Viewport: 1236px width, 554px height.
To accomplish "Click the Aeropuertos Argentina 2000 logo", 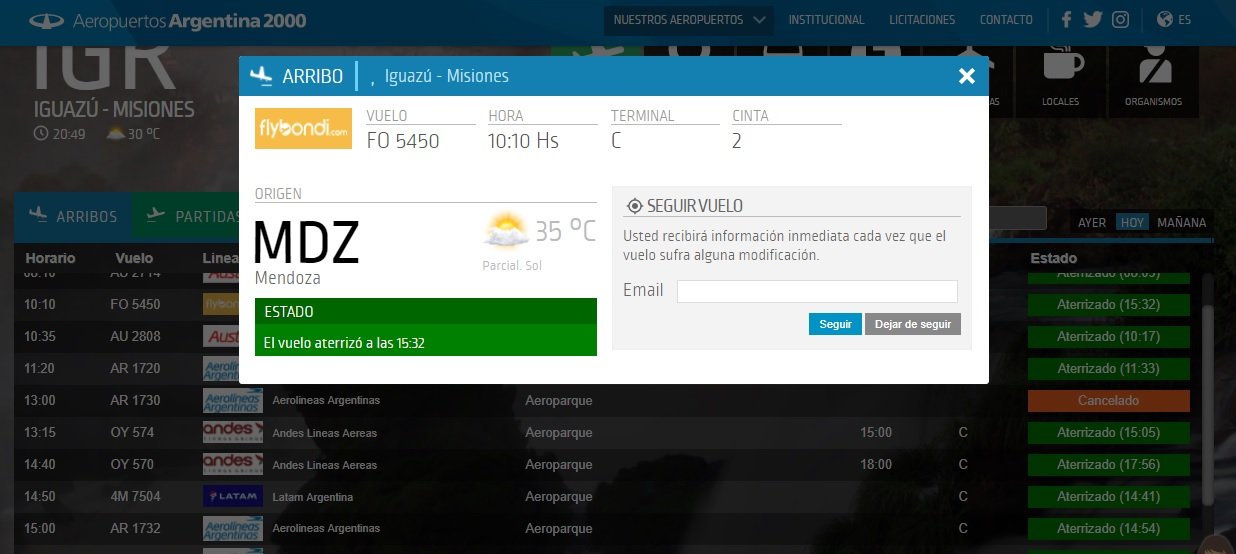I will [167, 21].
